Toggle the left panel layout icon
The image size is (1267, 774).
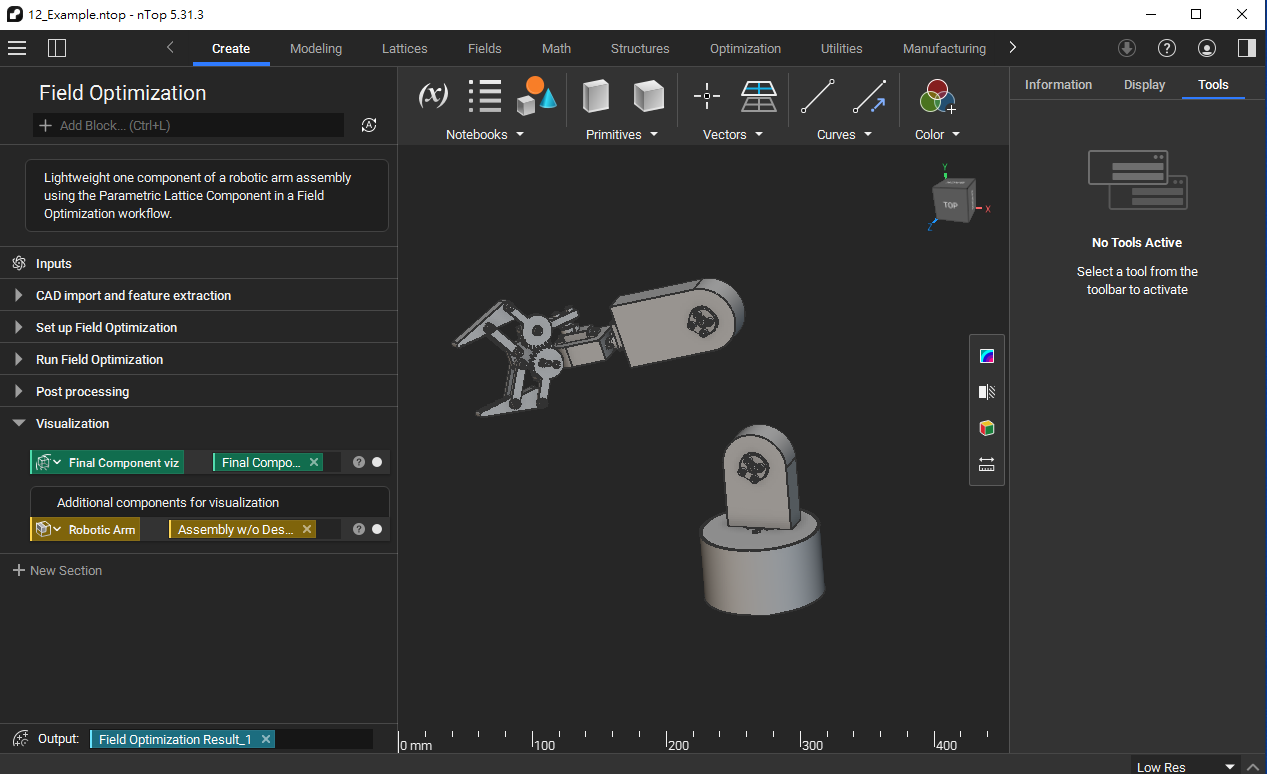click(x=57, y=48)
